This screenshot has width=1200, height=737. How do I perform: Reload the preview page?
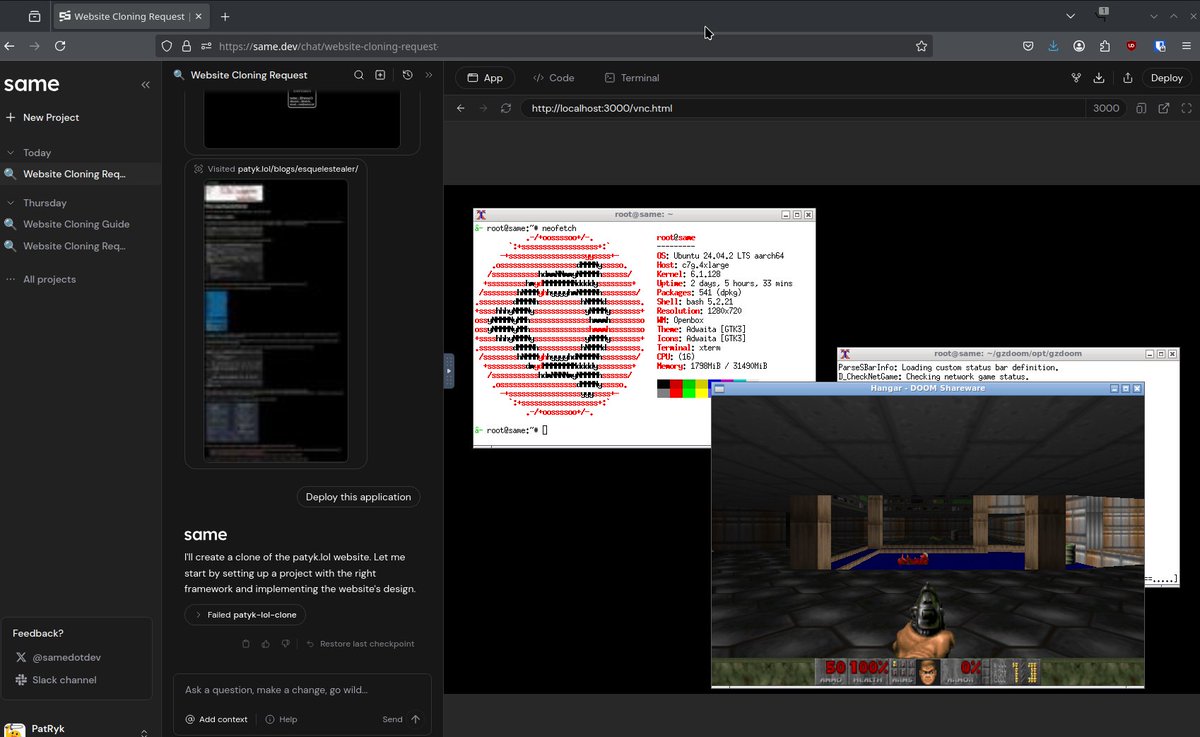(506, 108)
